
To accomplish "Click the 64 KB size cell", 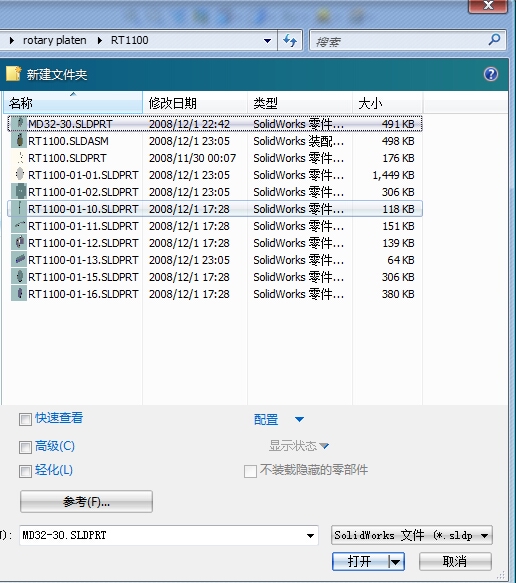I will (401, 260).
